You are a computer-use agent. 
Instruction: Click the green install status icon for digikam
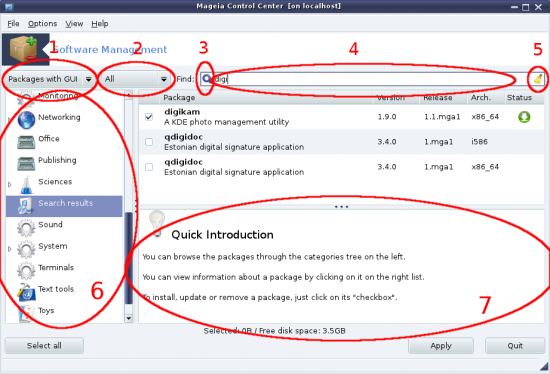pyautogui.click(x=524, y=117)
